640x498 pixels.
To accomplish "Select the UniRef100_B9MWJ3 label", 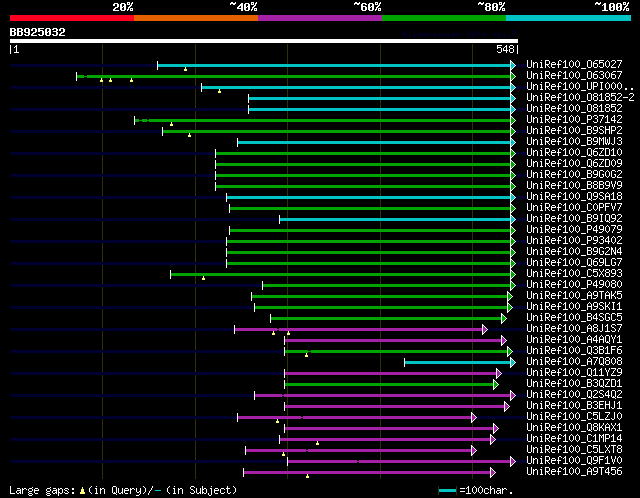I will [x=574, y=141].
